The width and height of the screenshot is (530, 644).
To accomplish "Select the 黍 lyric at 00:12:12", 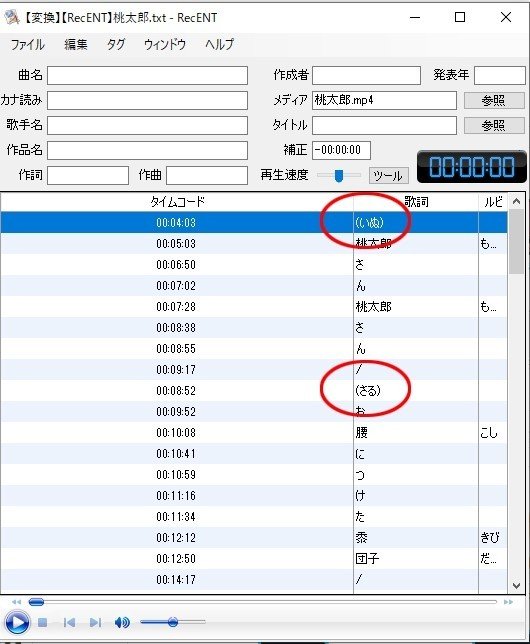I will click(x=362, y=538).
